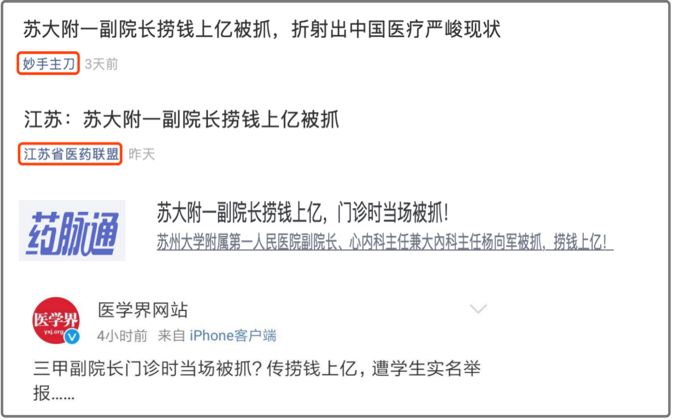This screenshot has width=675, height=420.
Task: Click 遭学生实名举 text in the post
Action: tap(426, 369)
